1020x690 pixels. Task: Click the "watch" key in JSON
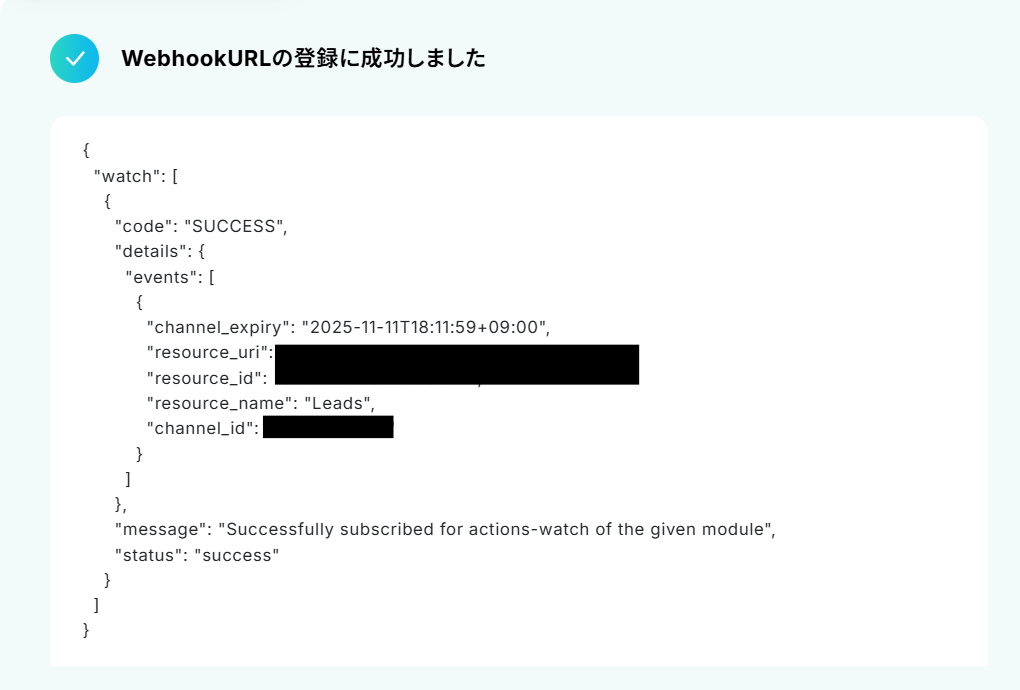tap(127, 176)
